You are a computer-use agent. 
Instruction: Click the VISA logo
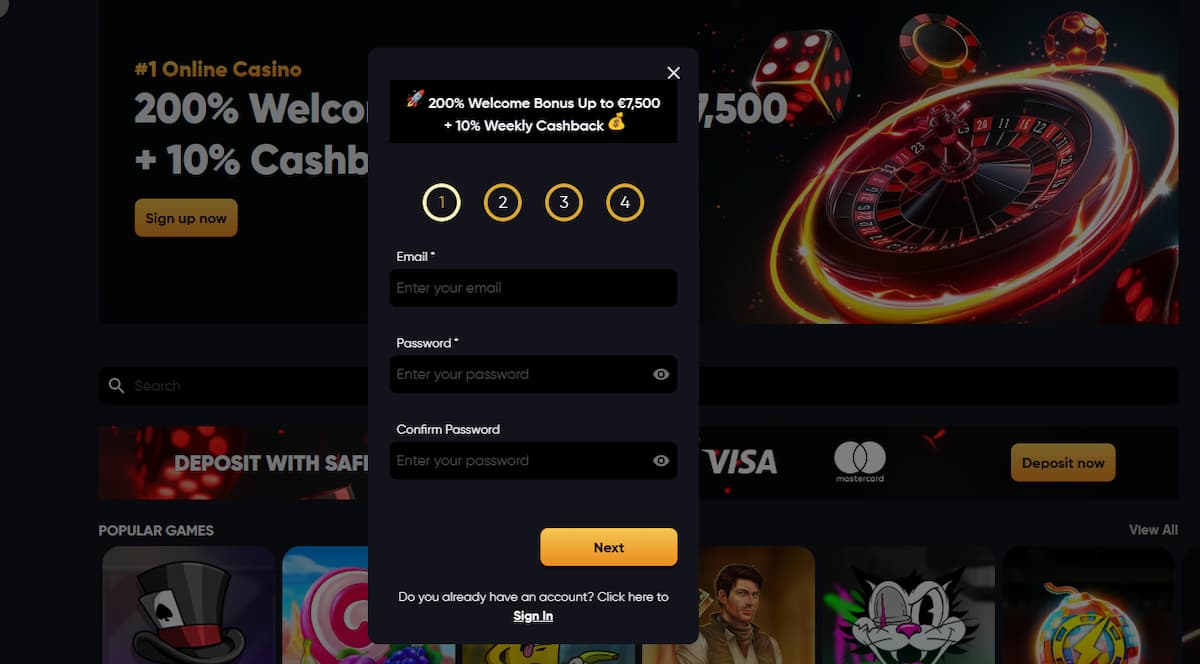pos(740,461)
